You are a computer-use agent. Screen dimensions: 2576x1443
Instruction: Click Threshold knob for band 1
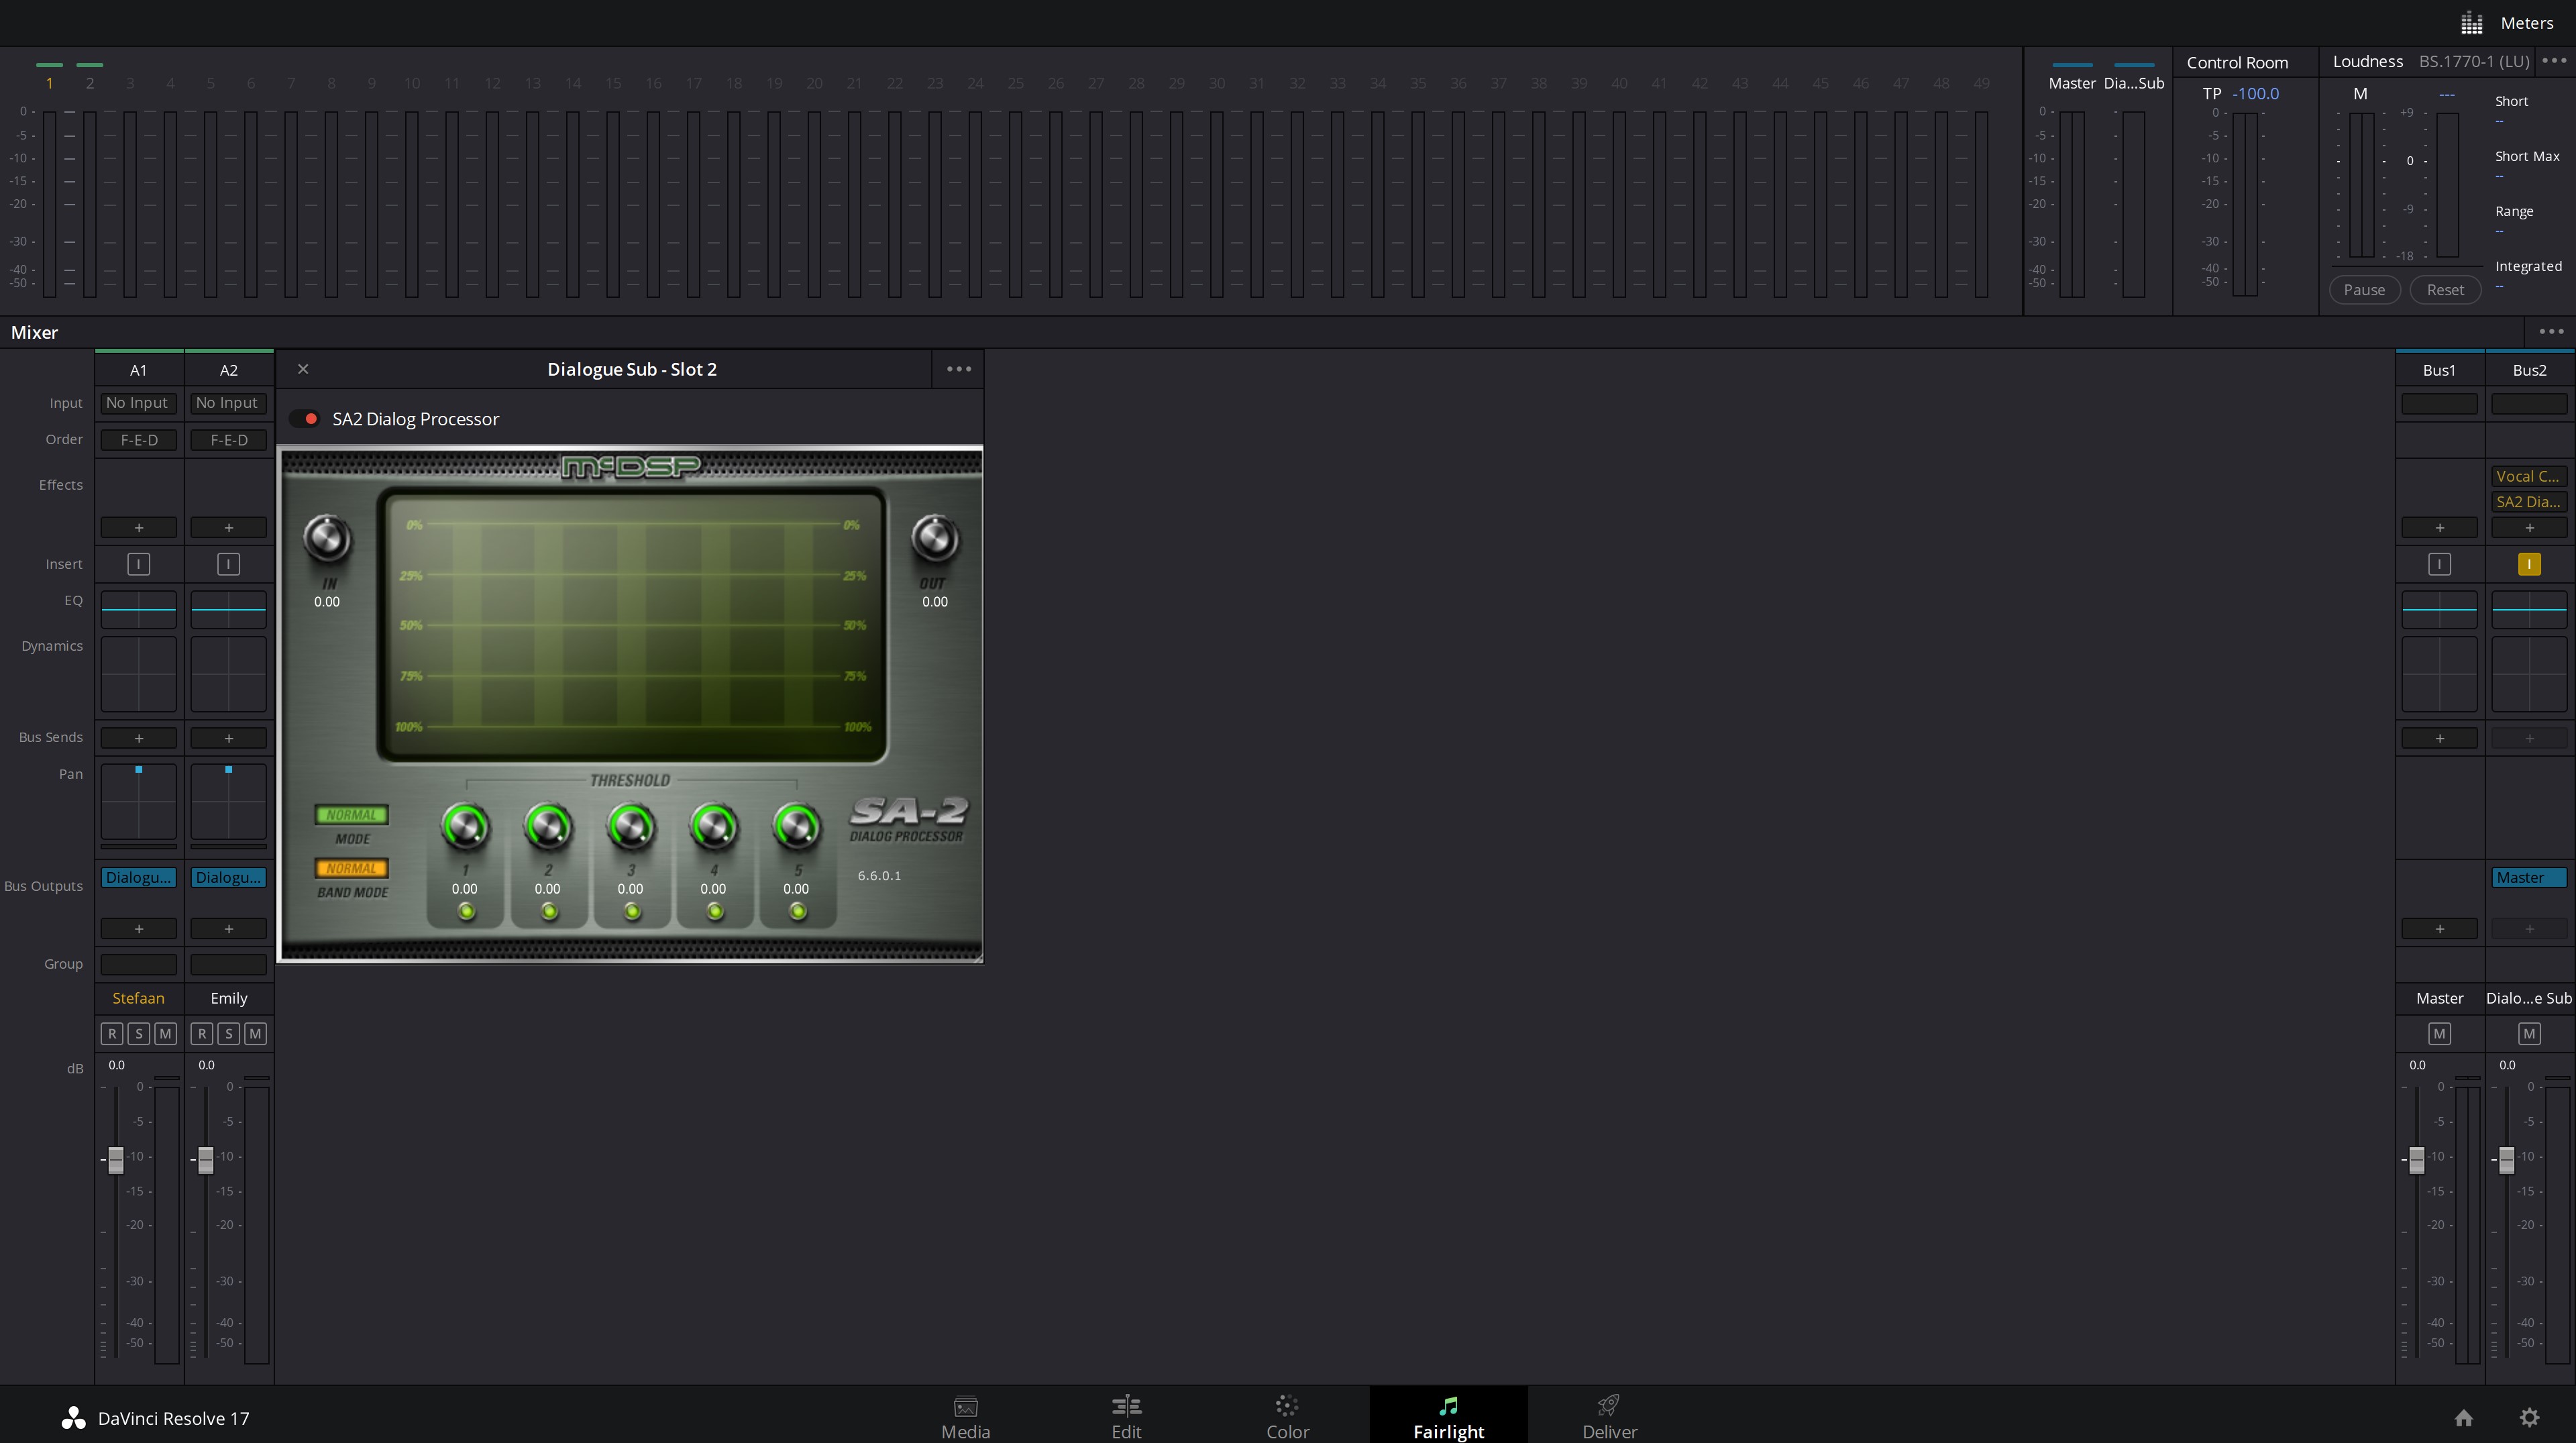click(x=465, y=827)
